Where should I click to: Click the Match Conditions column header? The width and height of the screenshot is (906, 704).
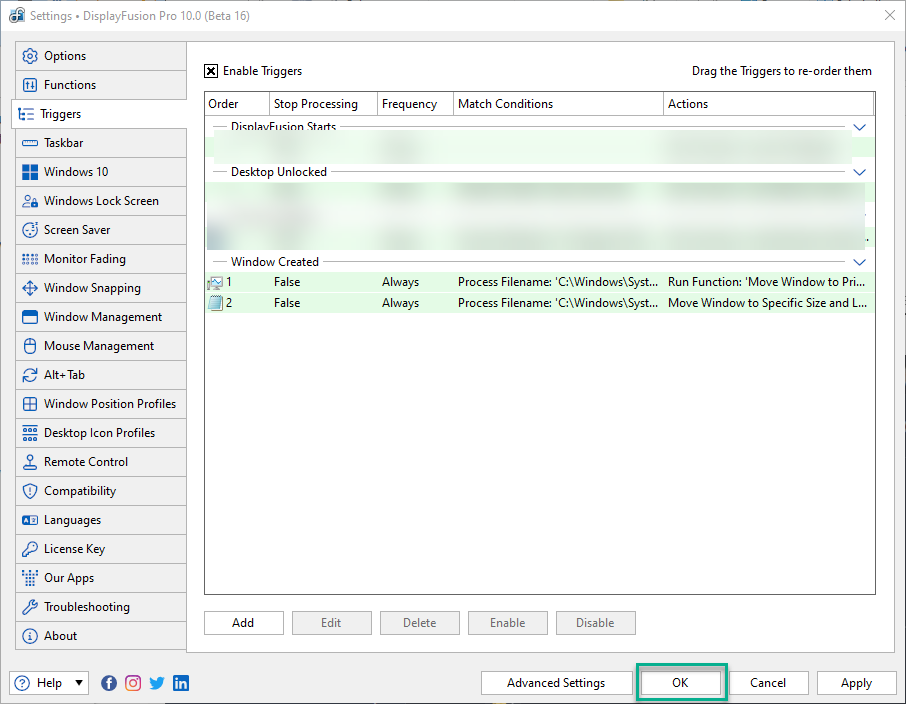[x=558, y=104]
